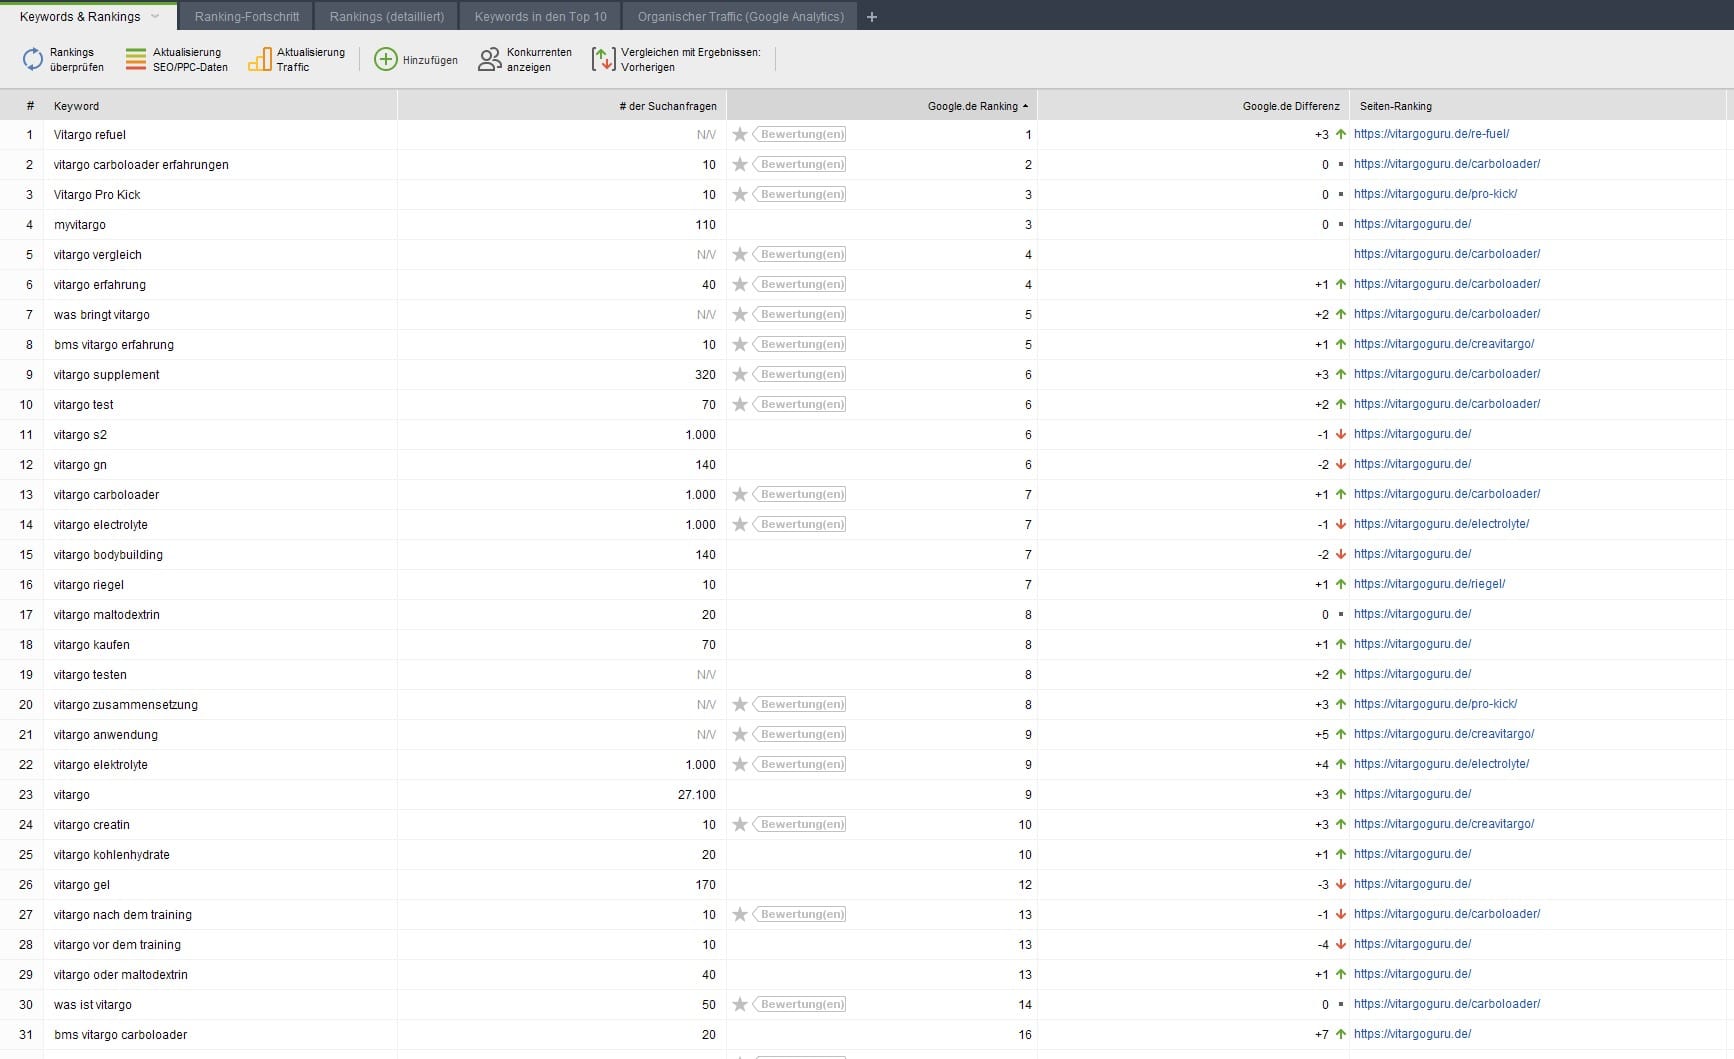Click the star icon for vitargo nach dem training

740,914
